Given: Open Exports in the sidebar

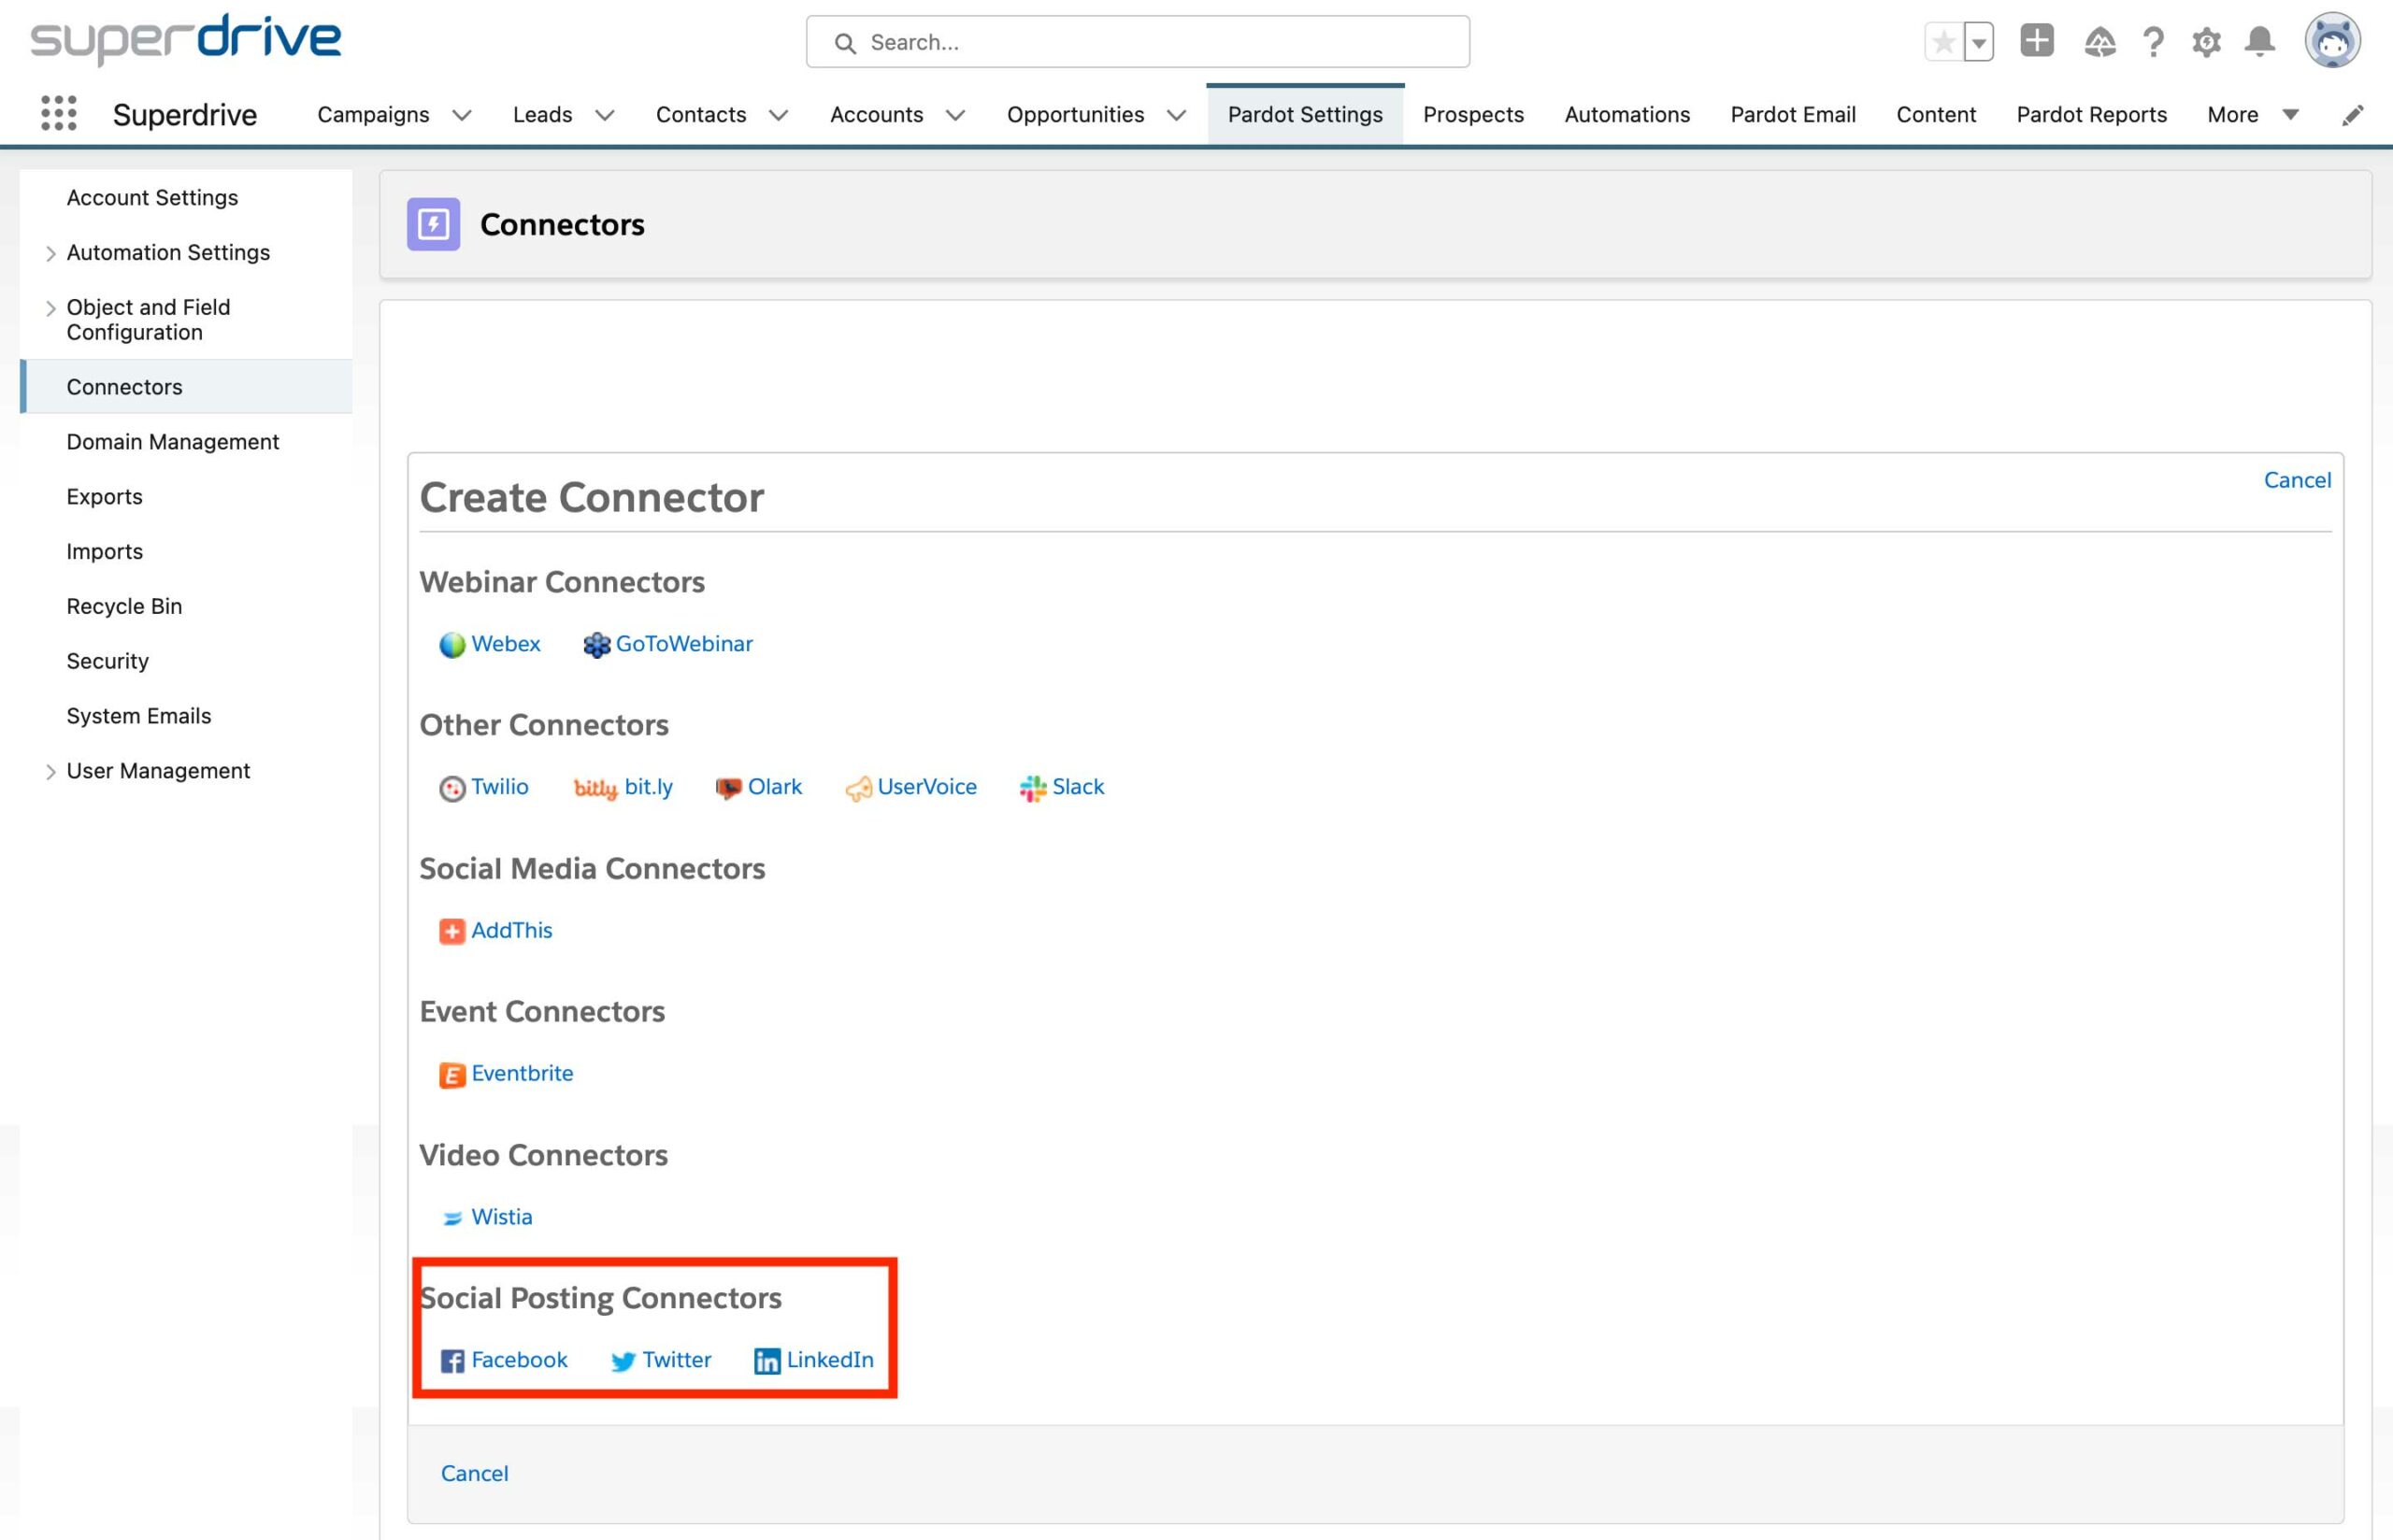Looking at the screenshot, I should tap(104, 497).
